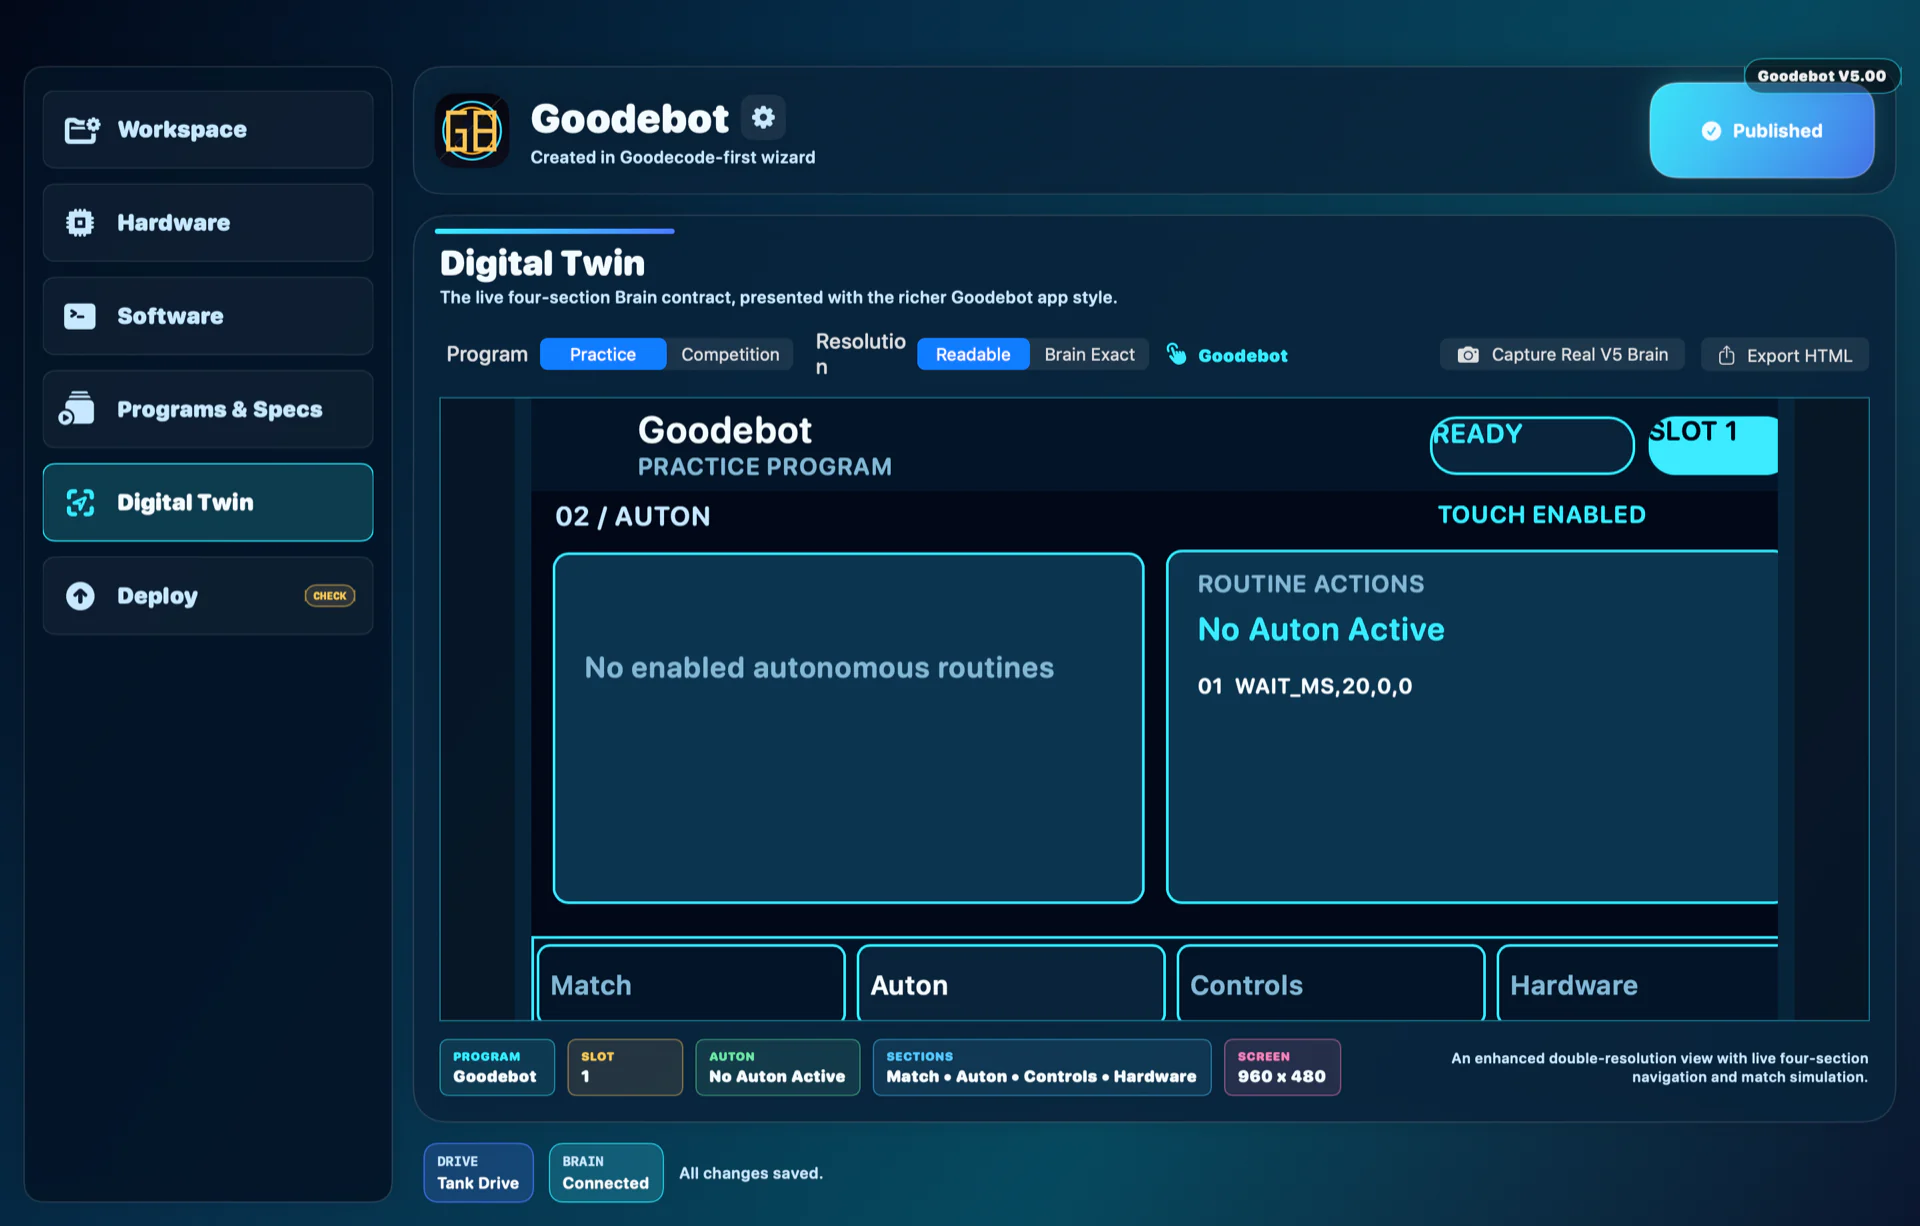Click the READY status pill
The height and width of the screenshot is (1226, 1920).
(1532, 445)
